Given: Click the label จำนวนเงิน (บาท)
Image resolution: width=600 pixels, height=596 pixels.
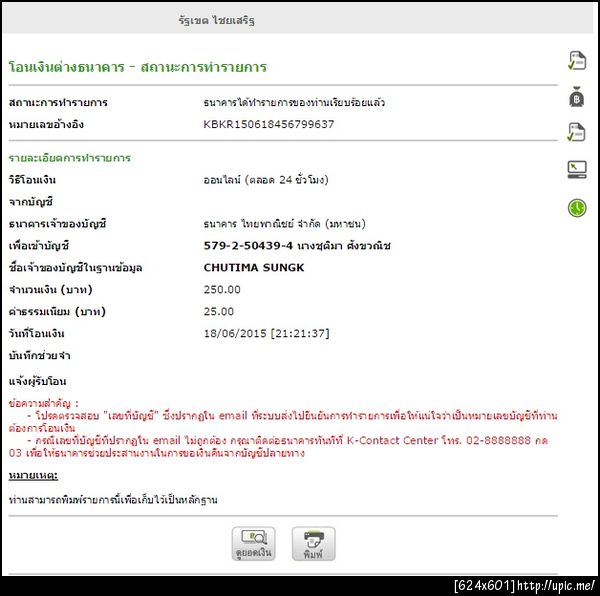Looking at the screenshot, I should [x=51, y=290].
